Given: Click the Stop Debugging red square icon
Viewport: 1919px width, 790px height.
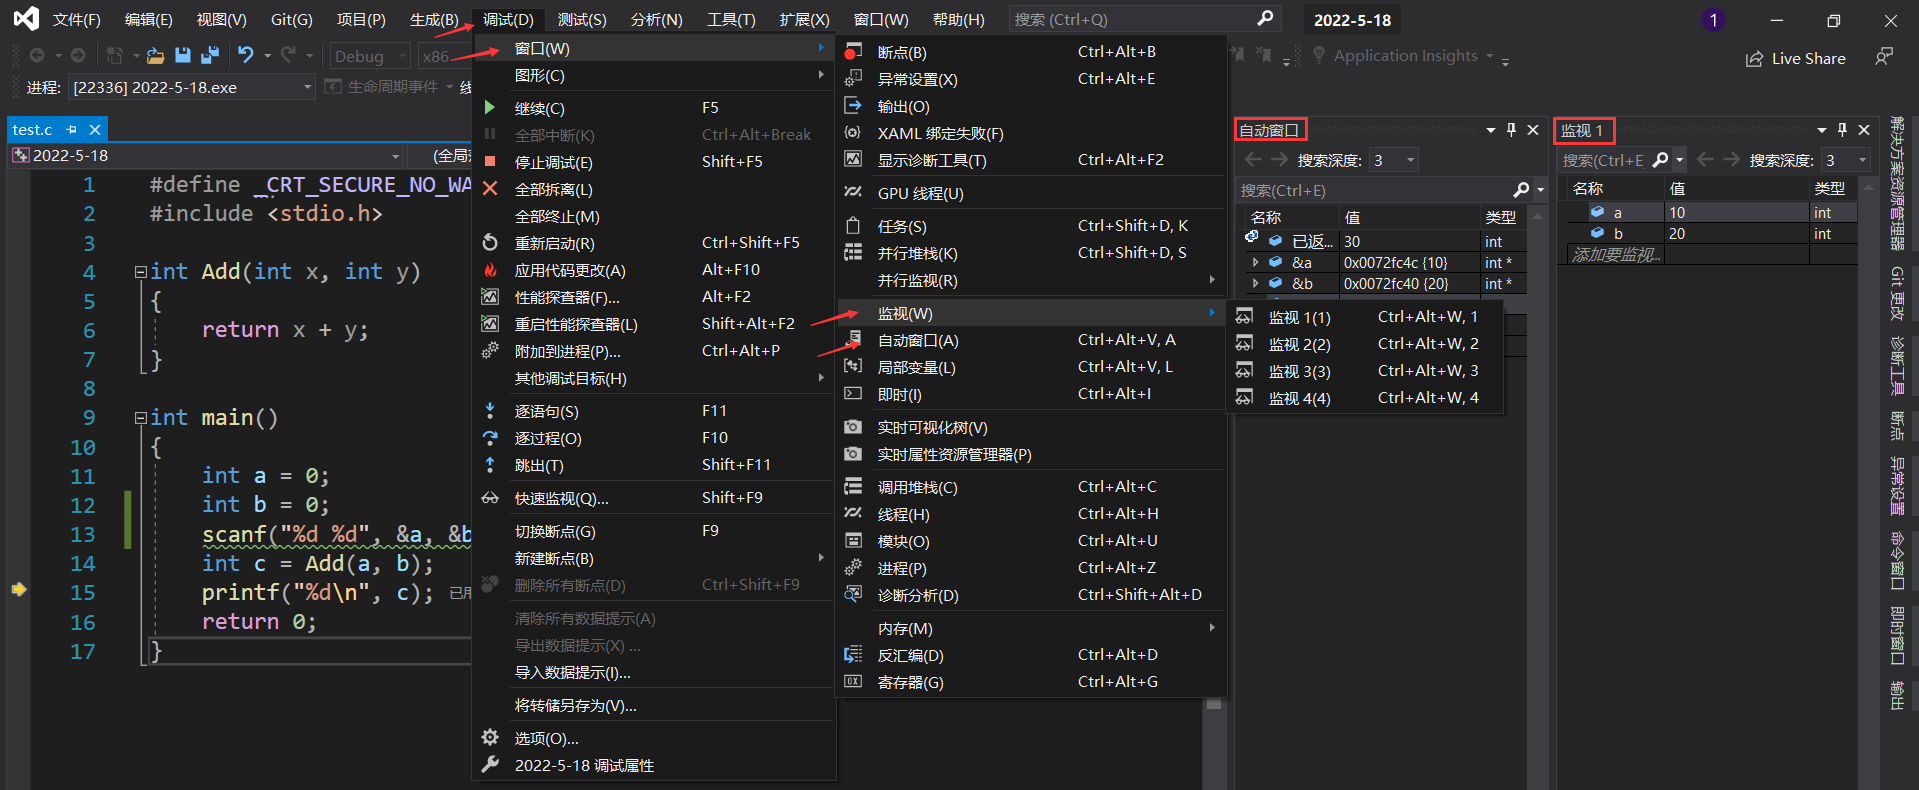Looking at the screenshot, I should 490,162.
